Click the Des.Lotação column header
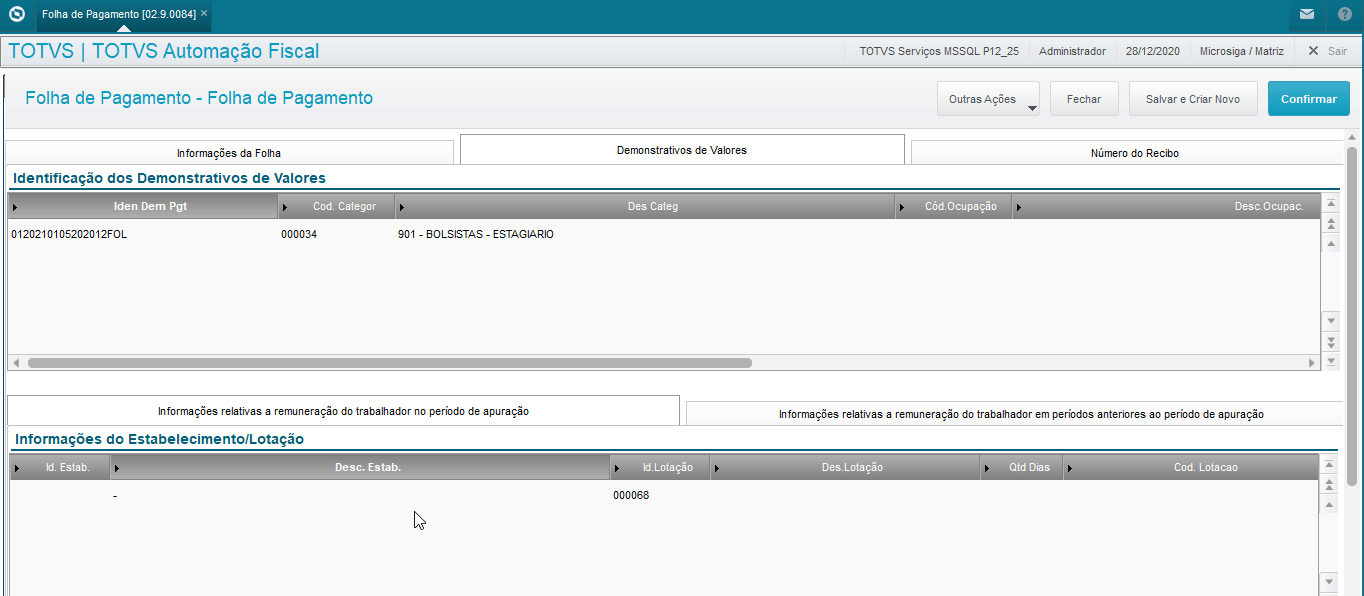The height and width of the screenshot is (596, 1364). [845, 467]
